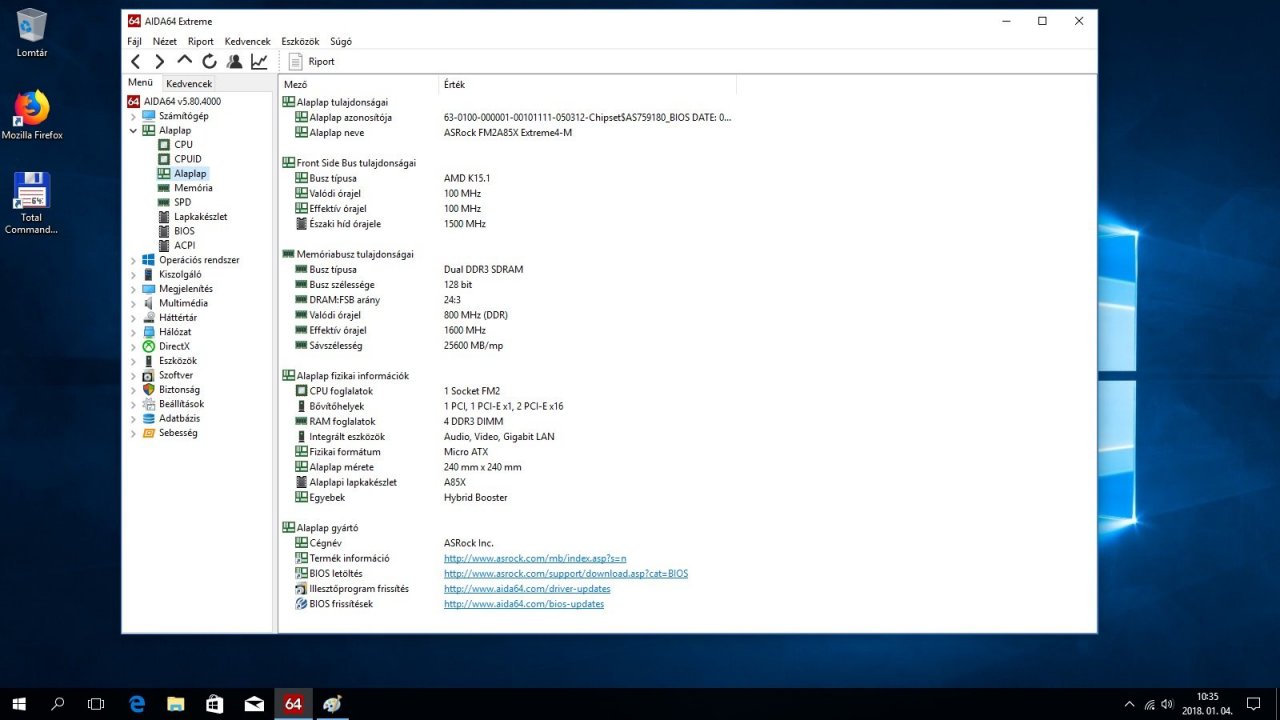Select ACPI in the tree
Image resolution: width=1280 pixels, height=720 pixels.
pos(184,245)
